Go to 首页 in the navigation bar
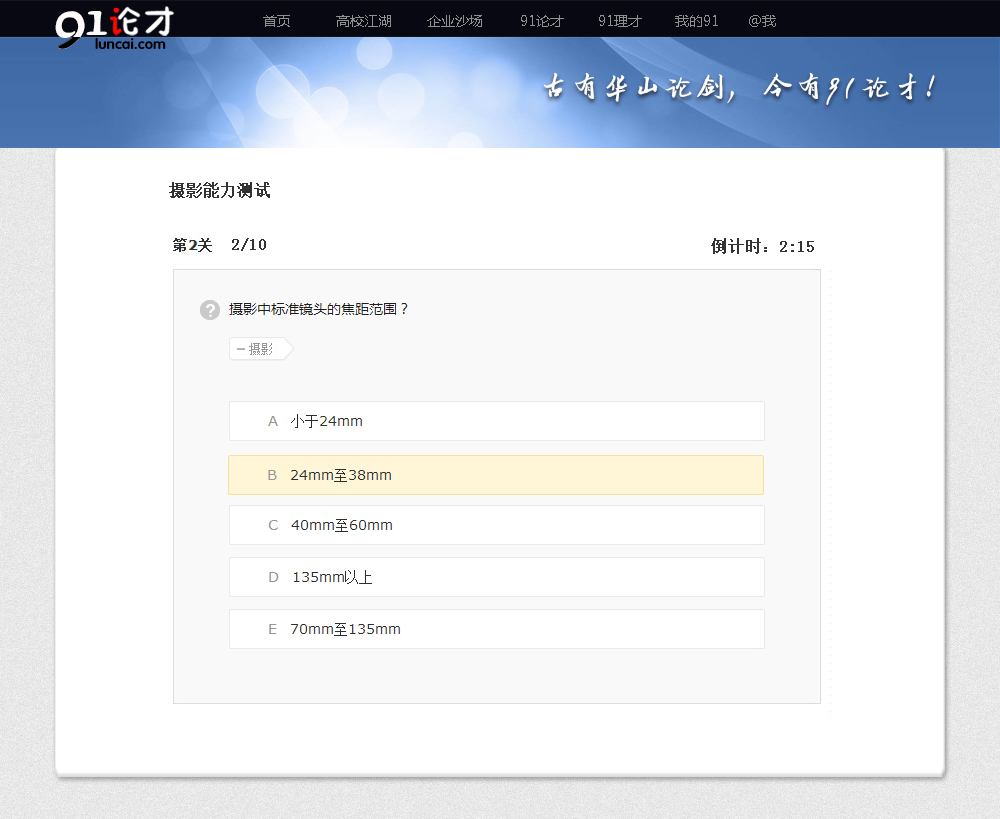This screenshot has width=1000, height=819. 276,21
